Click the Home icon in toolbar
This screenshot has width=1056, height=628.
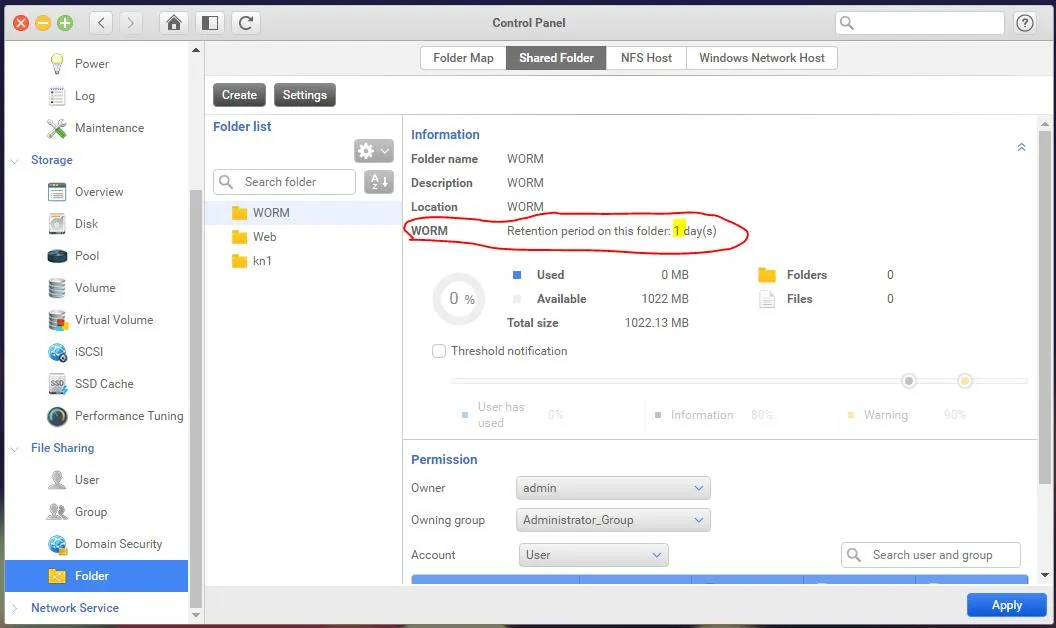174,23
